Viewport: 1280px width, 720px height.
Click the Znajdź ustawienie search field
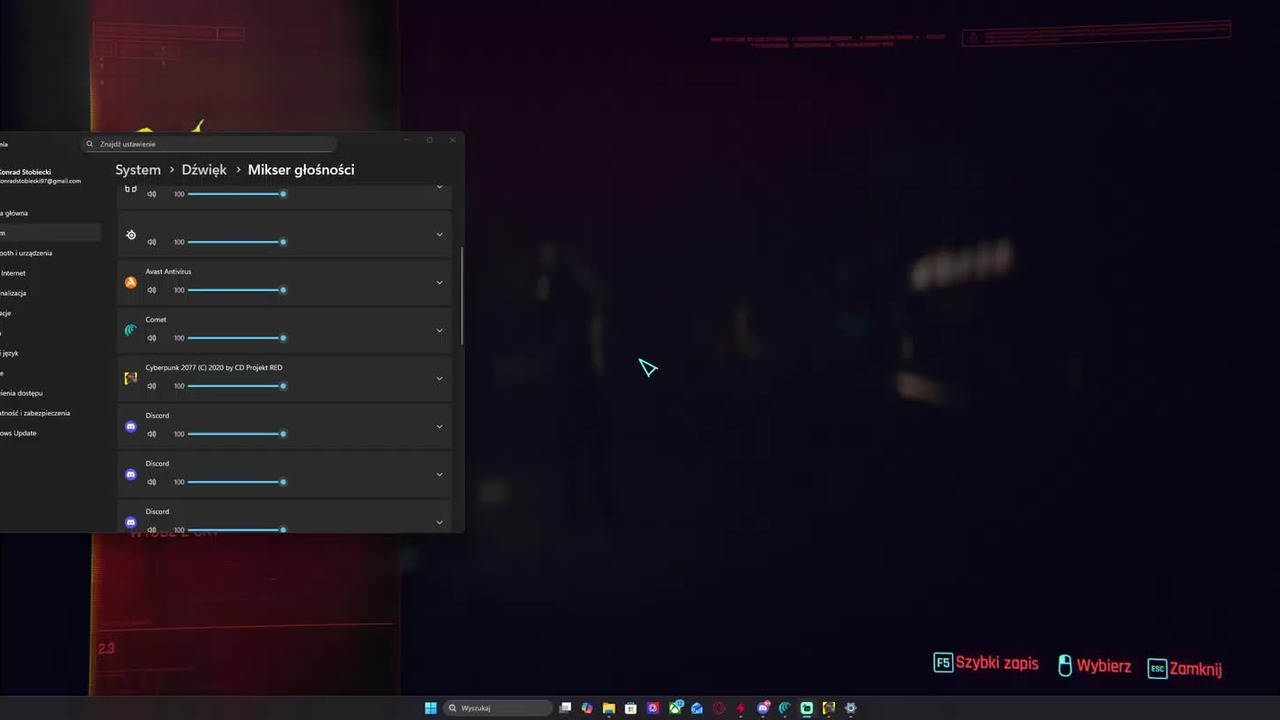coord(210,144)
